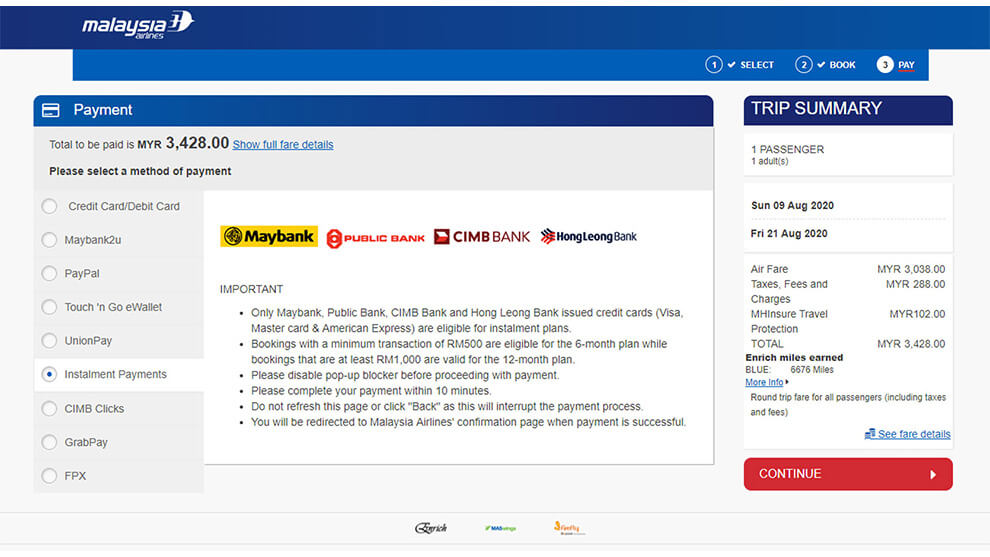Viewport: 990px width, 557px height.
Task: Open Show full fare details link
Action: [283, 145]
